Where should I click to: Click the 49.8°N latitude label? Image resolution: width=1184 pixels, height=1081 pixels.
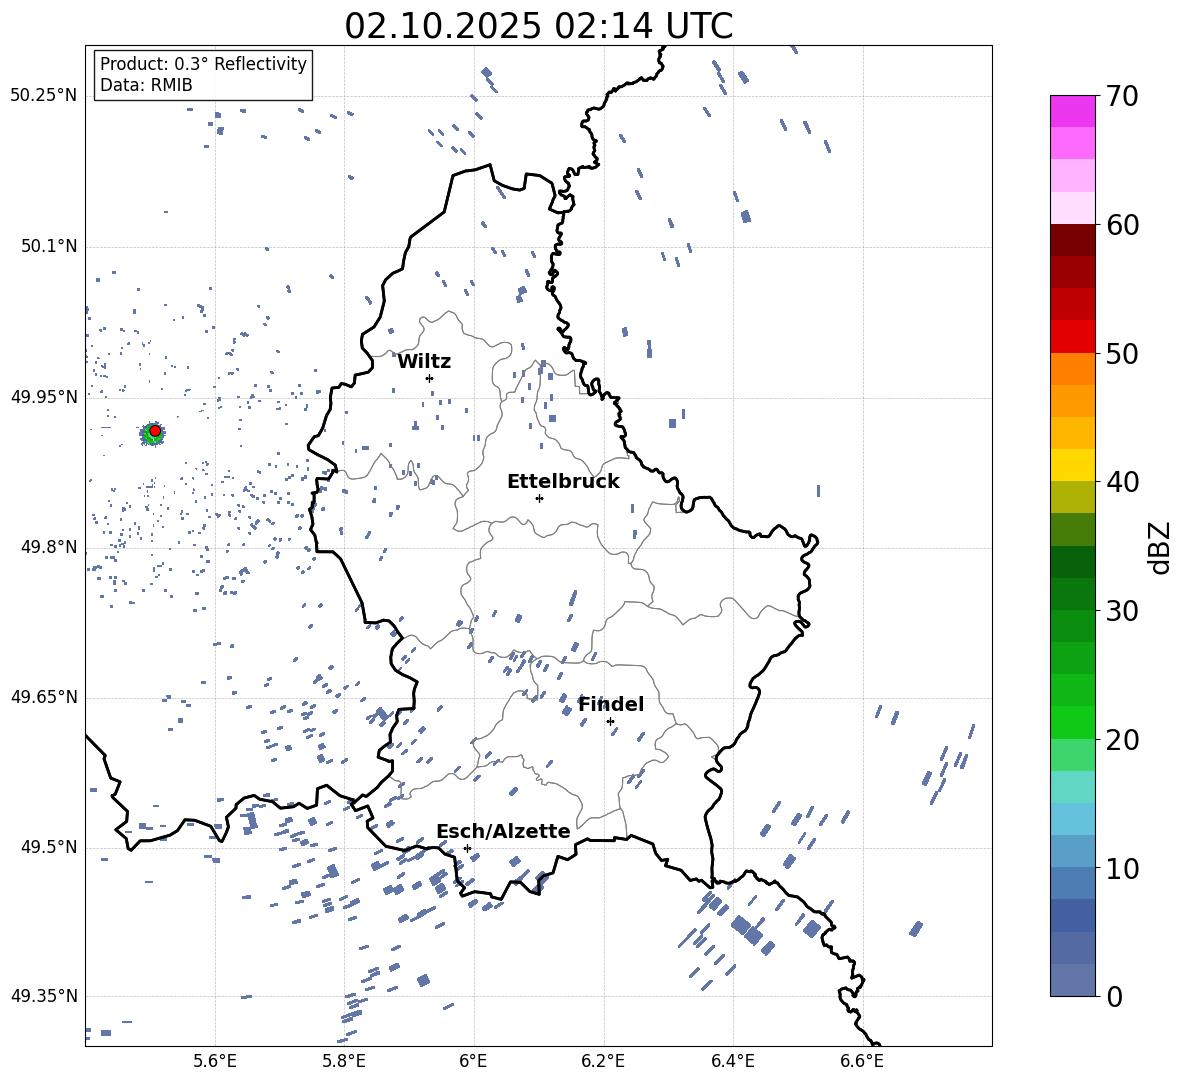tap(48, 547)
